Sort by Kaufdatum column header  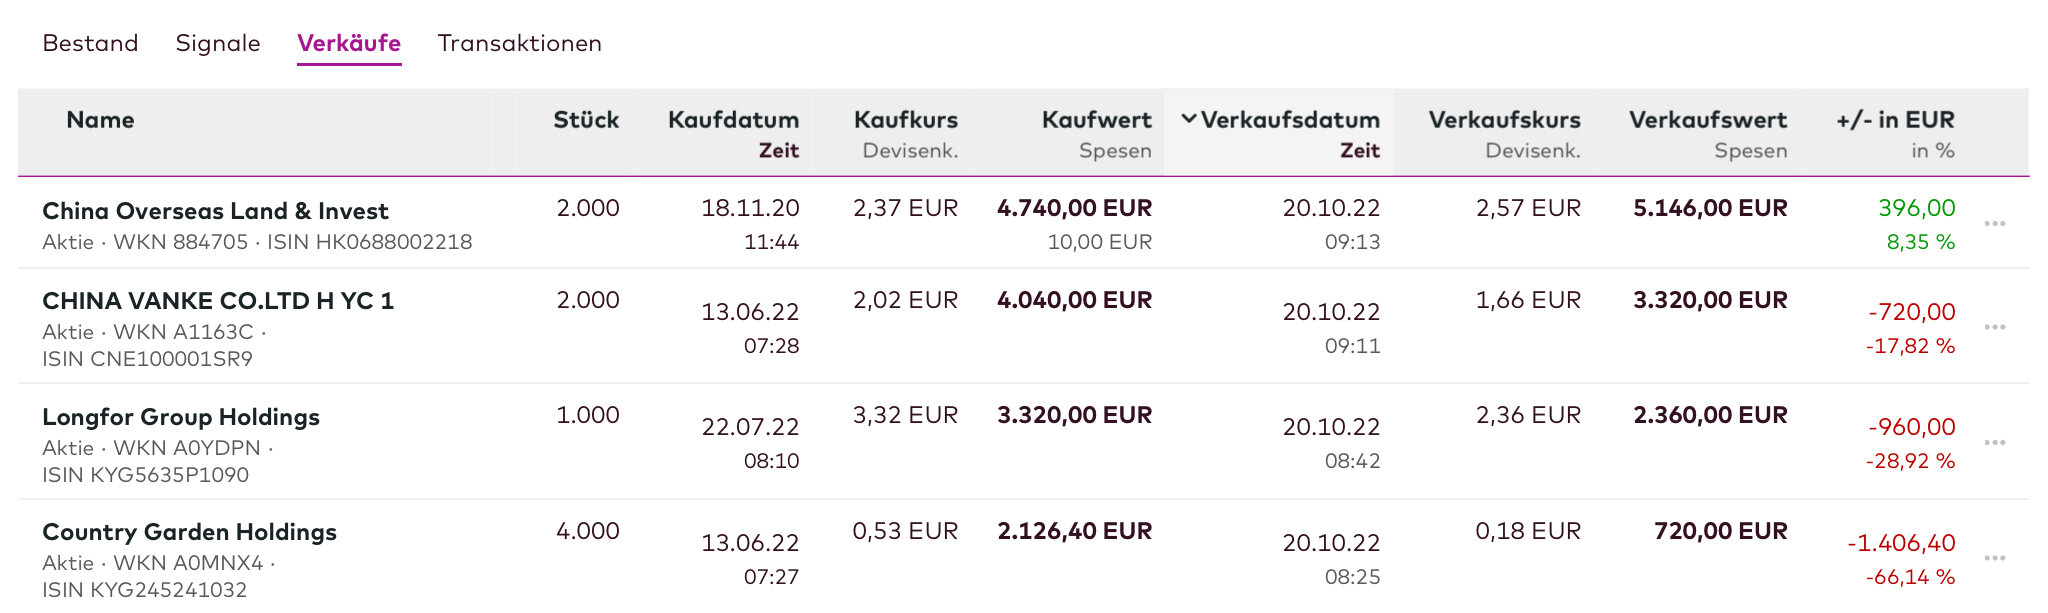(x=733, y=120)
